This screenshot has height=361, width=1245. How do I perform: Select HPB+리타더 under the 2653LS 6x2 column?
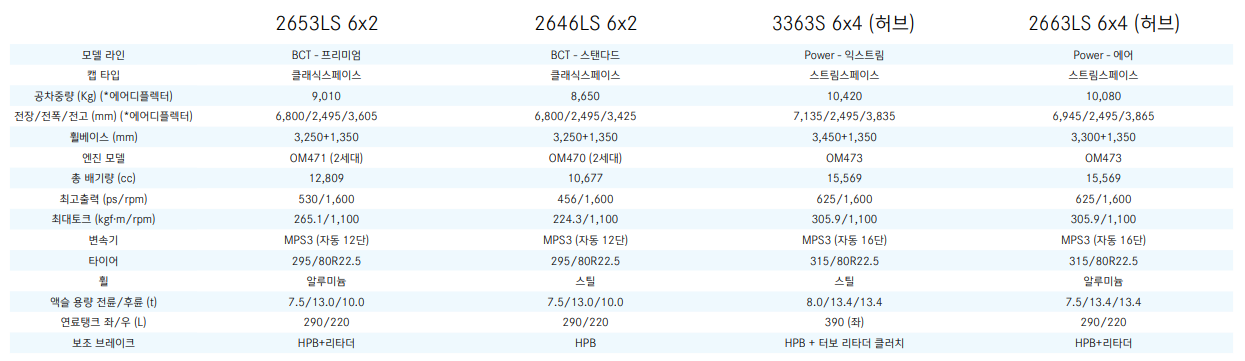pos(327,344)
